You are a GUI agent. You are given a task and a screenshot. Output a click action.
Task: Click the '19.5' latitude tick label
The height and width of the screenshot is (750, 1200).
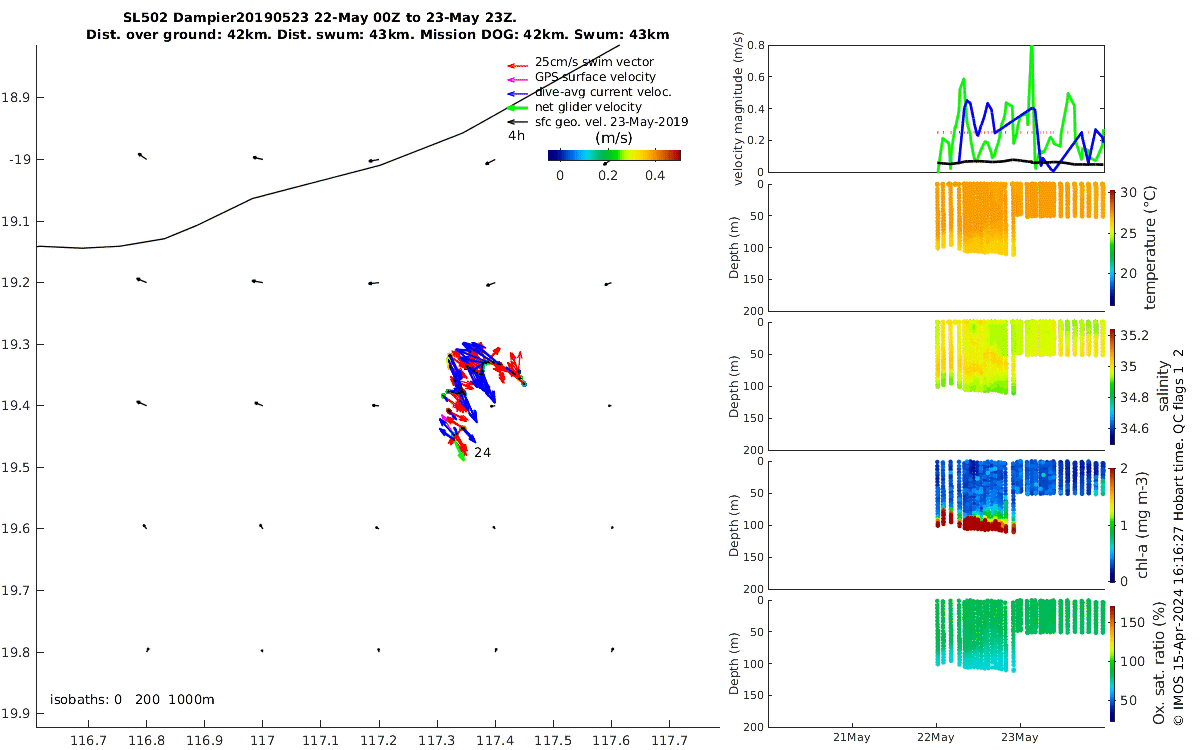15,467
